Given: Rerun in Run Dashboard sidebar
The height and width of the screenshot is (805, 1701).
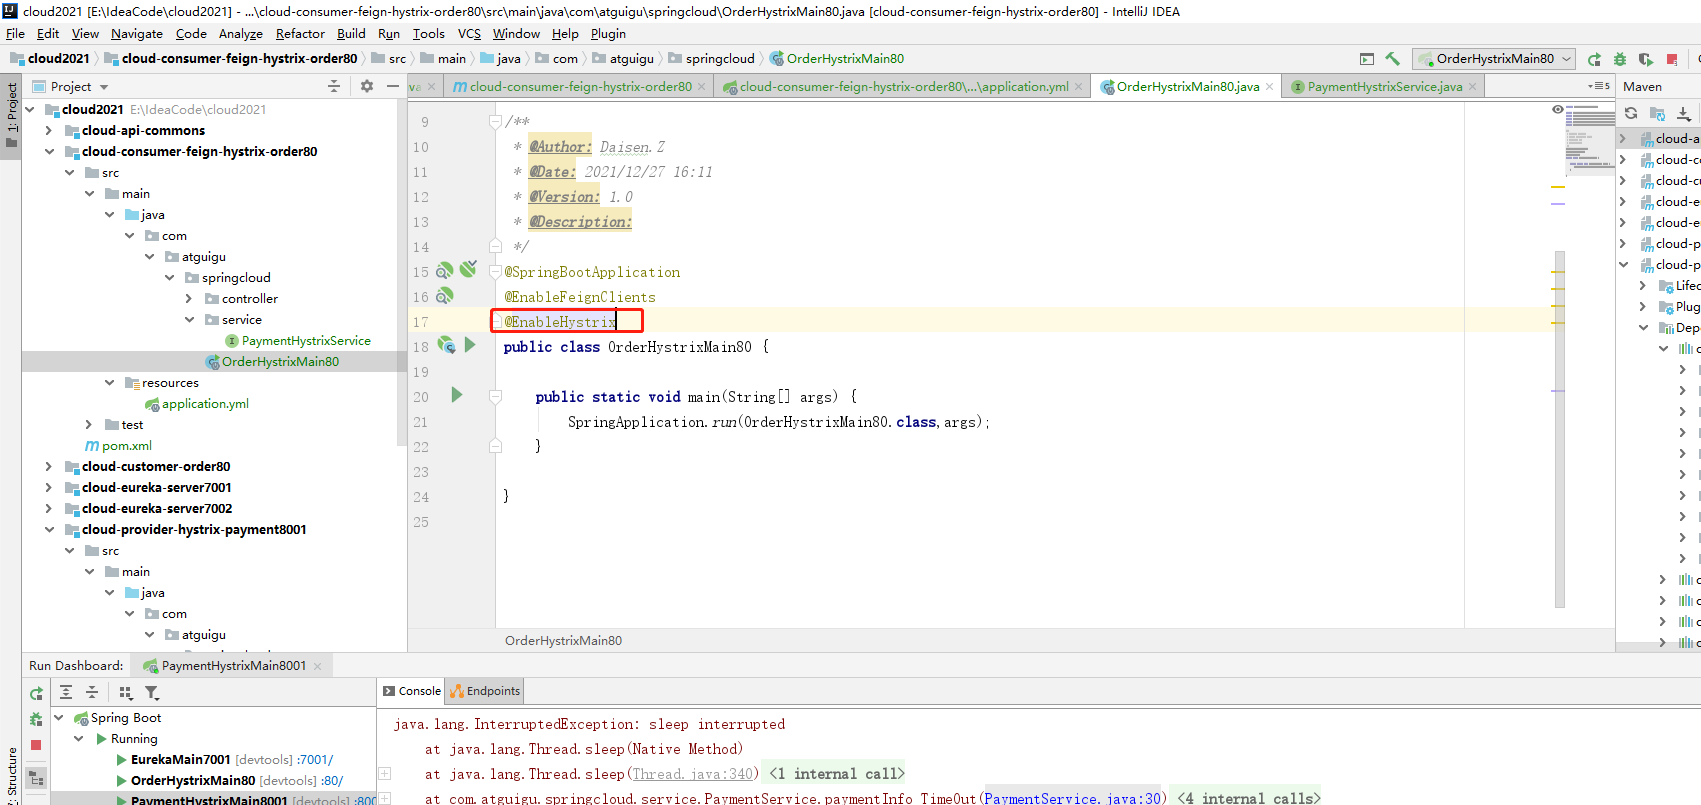Looking at the screenshot, I should [36, 693].
